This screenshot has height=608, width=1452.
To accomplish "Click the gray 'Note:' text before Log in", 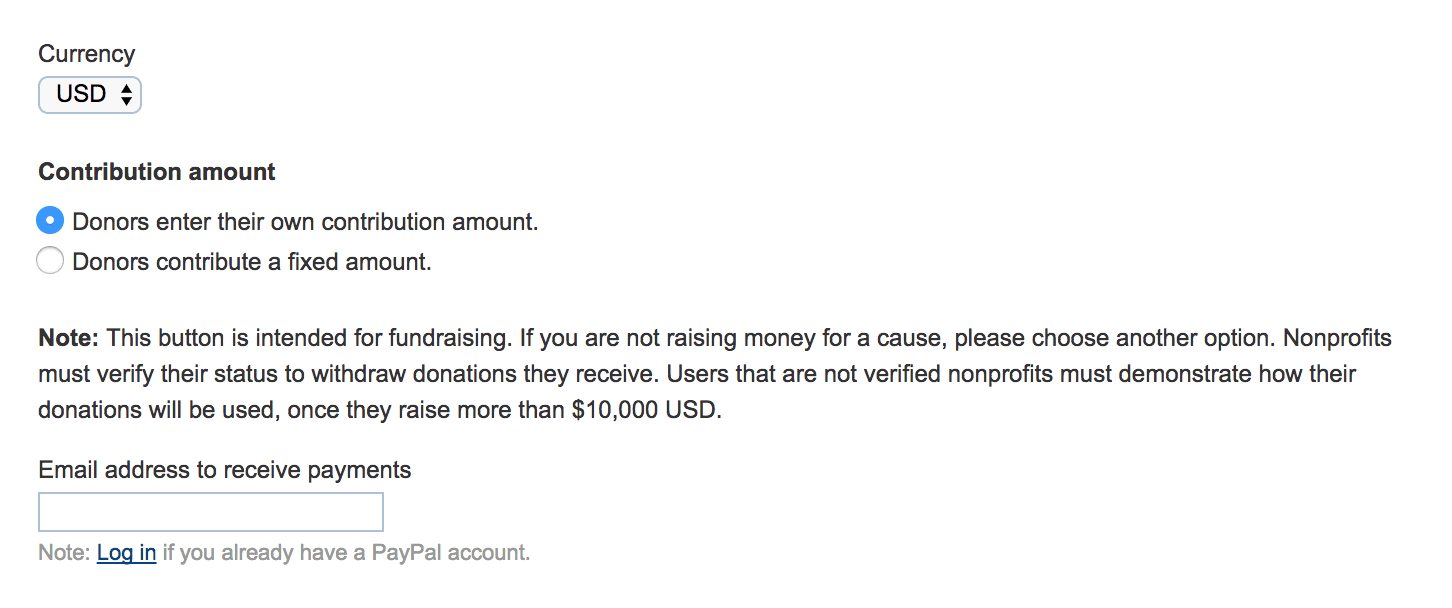I will (64, 553).
